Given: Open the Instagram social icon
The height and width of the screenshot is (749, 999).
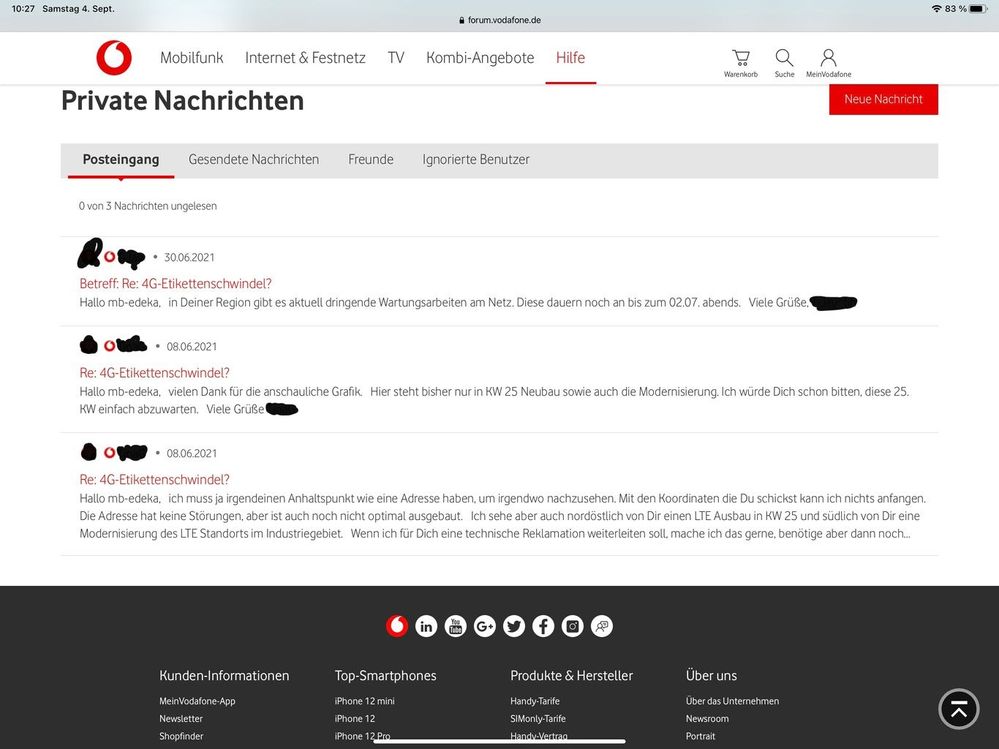Looking at the screenshot, I should click(x=573, y=626).
